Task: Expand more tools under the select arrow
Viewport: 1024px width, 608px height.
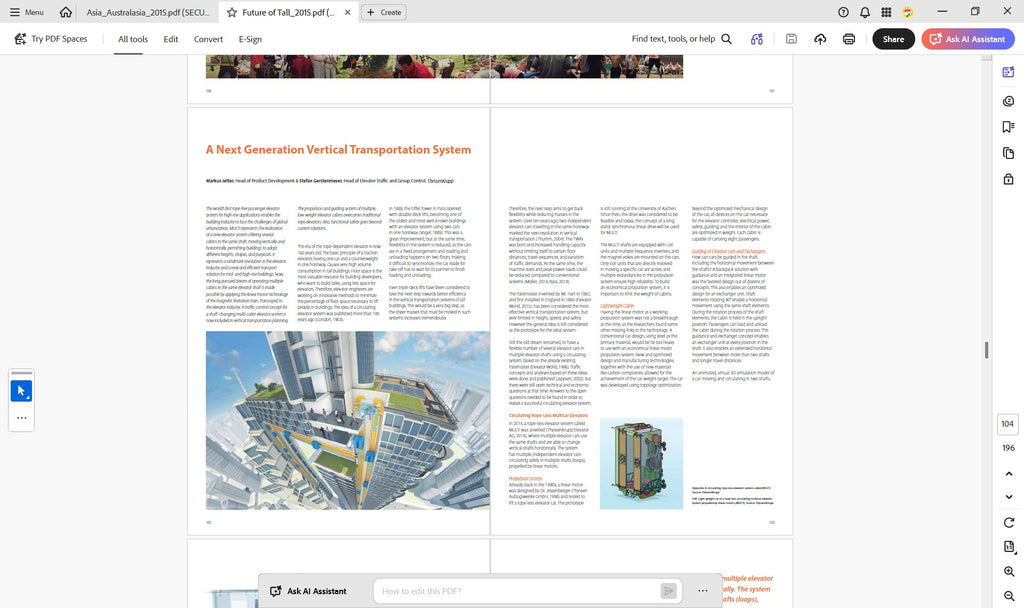Action: point(22,418)
